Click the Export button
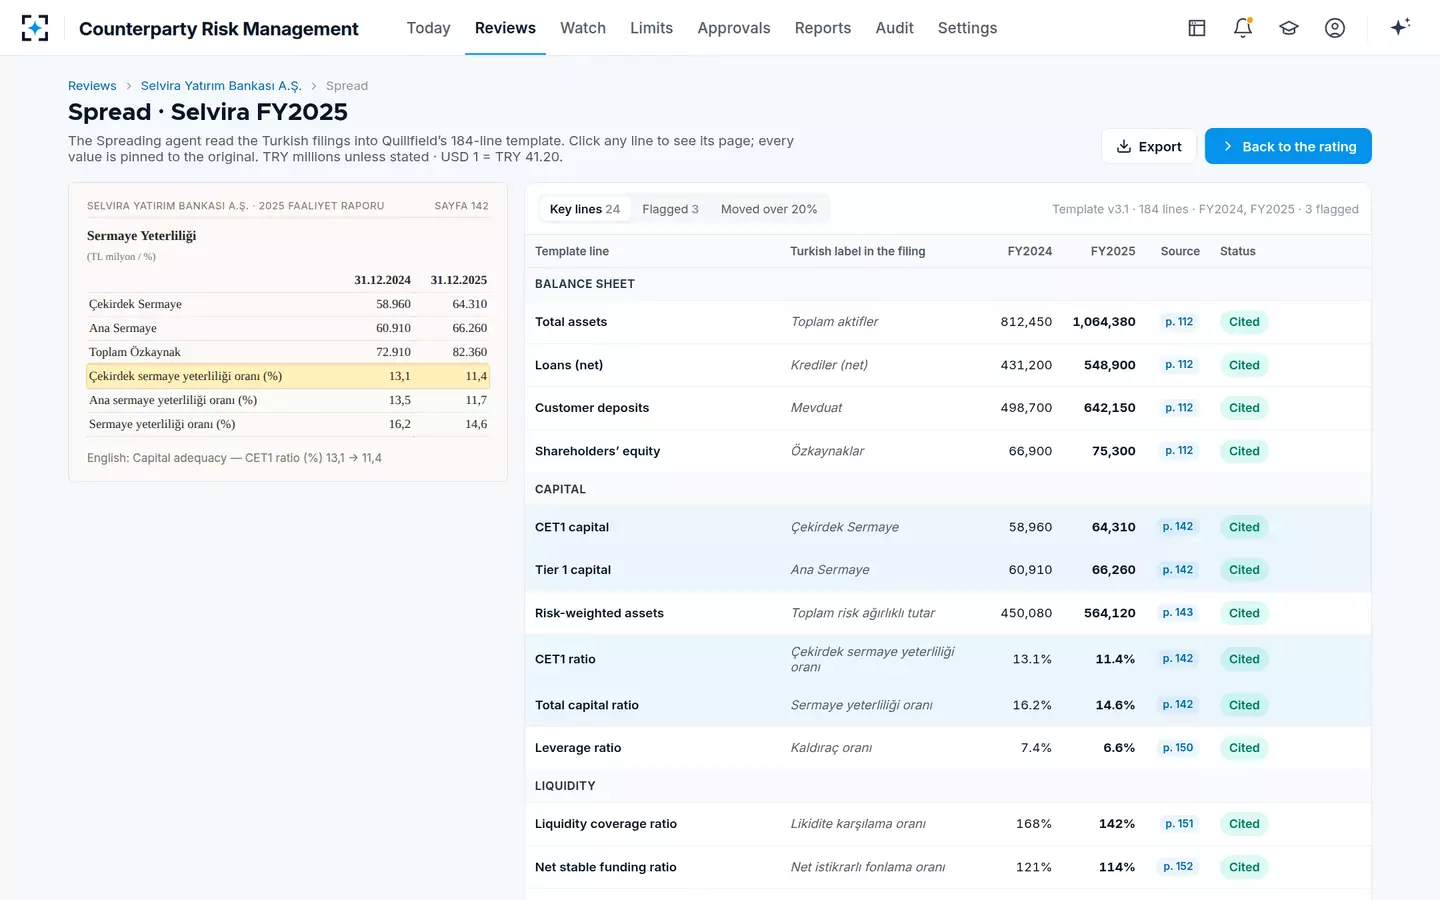This screenshot has width=1440, height=900. [x=1149, y=146]
